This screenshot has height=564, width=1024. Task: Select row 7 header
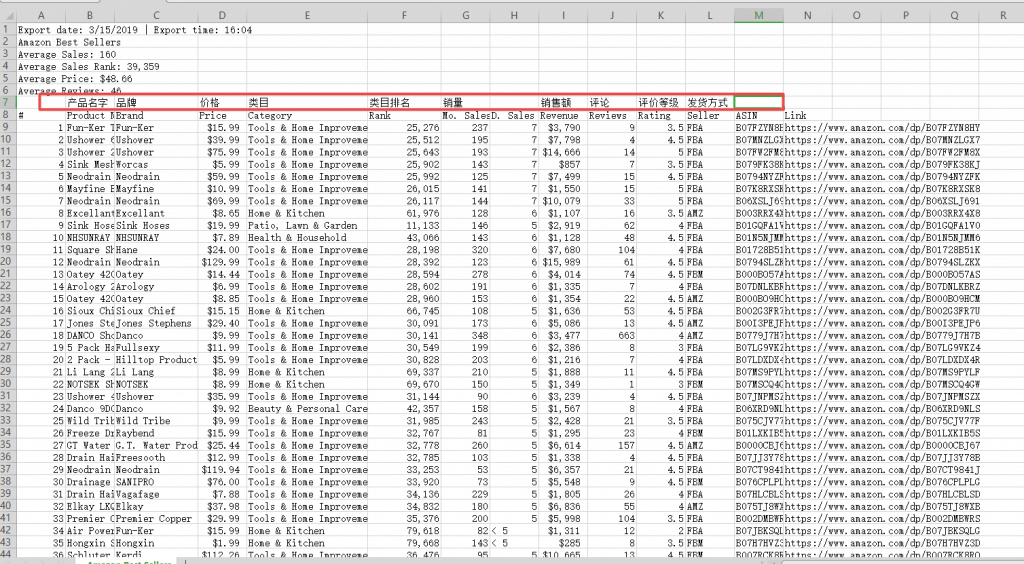tap(7, 102)
